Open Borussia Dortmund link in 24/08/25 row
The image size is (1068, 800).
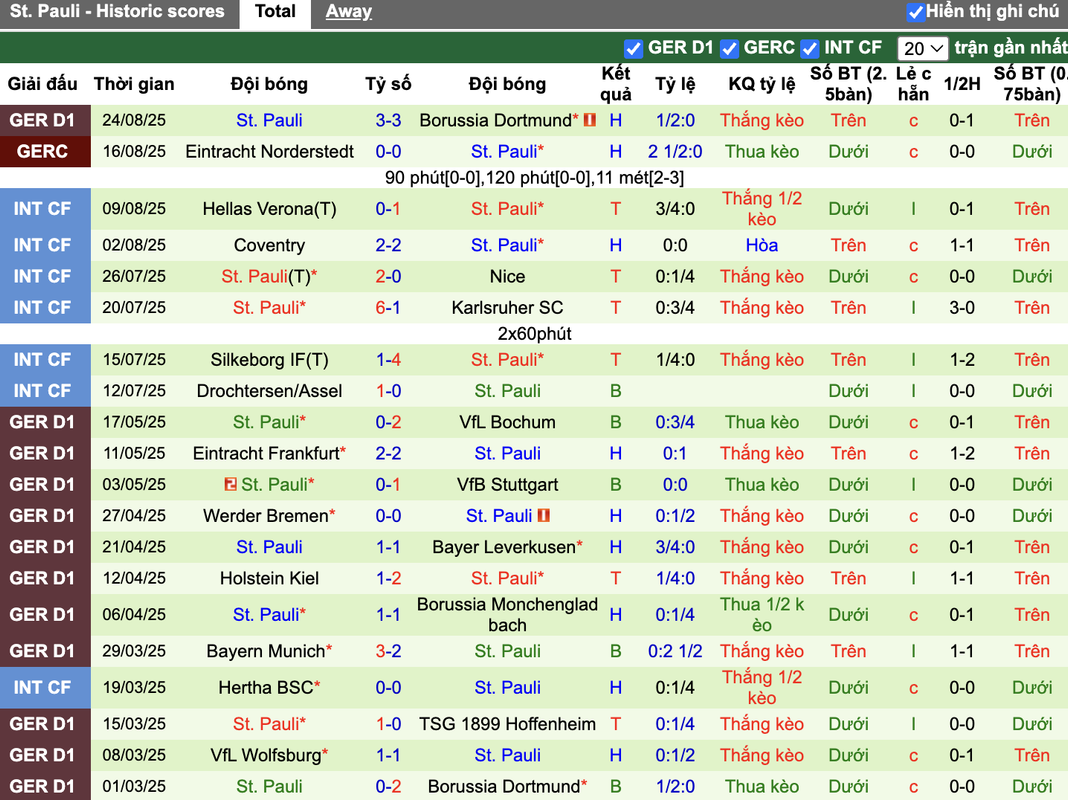coord(495,121)
